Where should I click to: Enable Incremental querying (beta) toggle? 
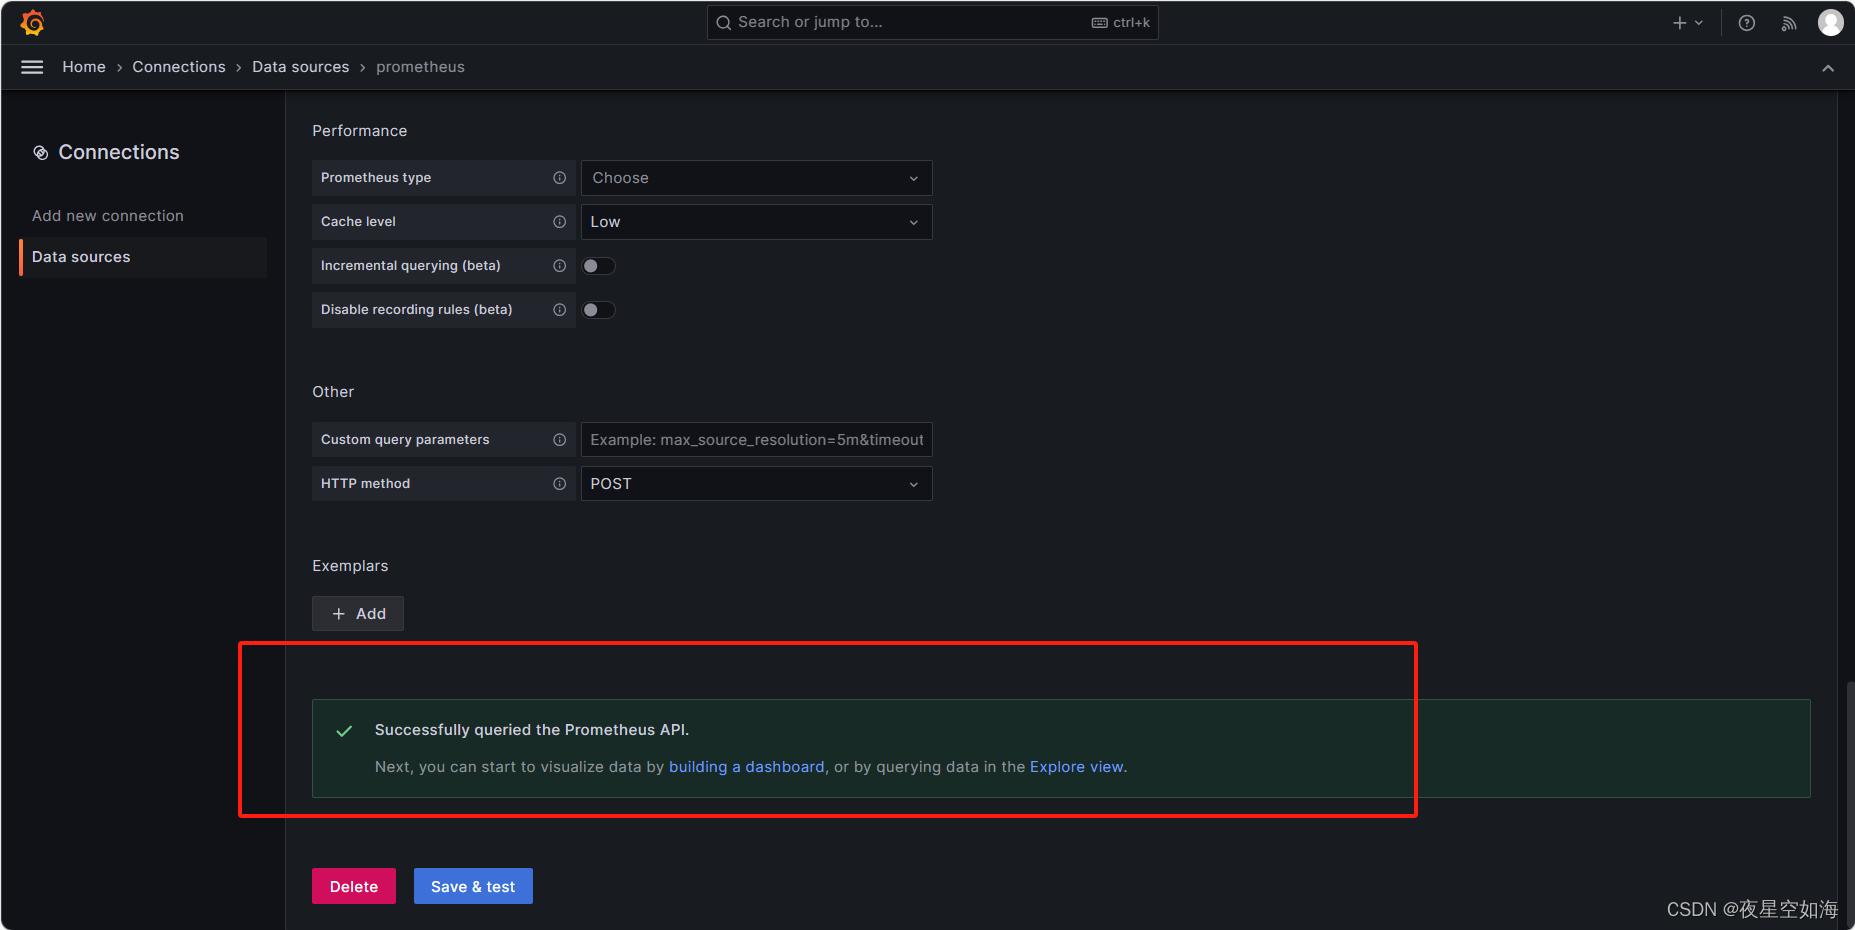(598, 266)
